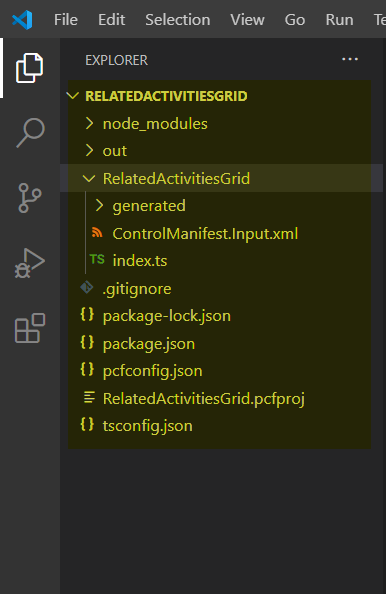Select the node_modules folder name
This screenshot has width=386, height=594.
point(155,124)
